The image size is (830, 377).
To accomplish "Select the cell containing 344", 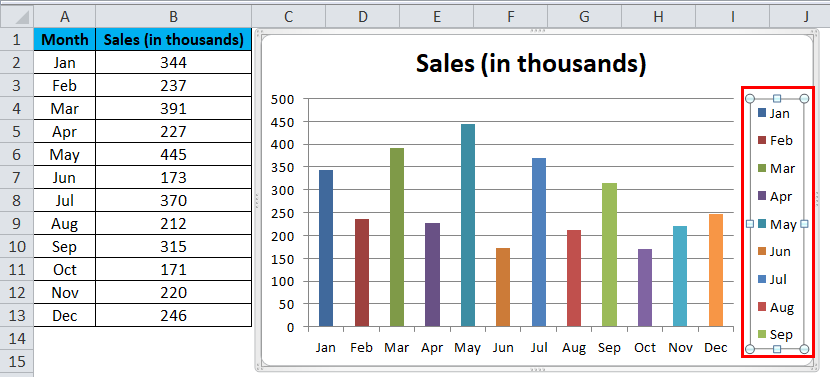I will tap(174, 62).
